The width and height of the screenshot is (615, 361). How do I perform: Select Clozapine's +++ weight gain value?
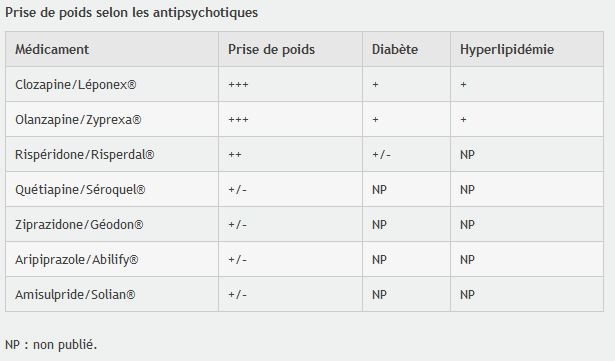point(238,85)
